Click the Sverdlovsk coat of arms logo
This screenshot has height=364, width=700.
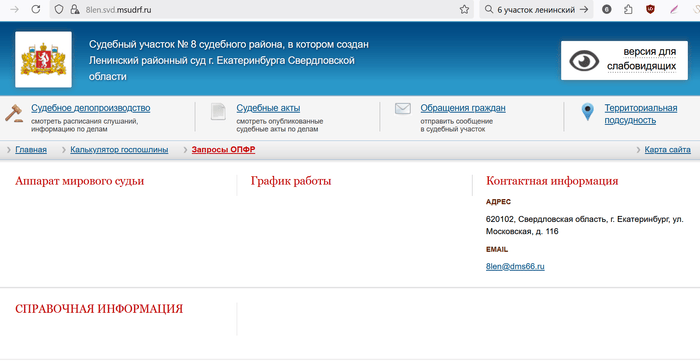coord(43,59)
